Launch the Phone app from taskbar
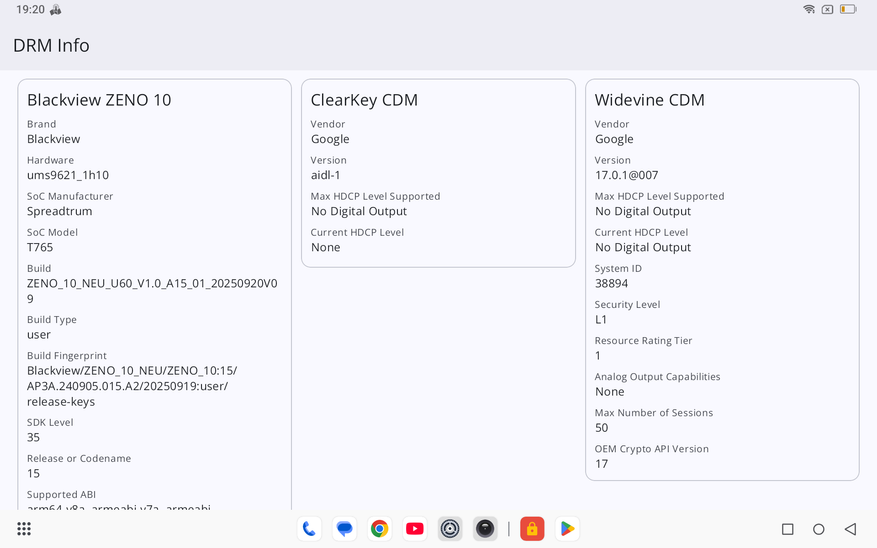Image resolution: width=877 pixels, height=548 pixels. 309,529
